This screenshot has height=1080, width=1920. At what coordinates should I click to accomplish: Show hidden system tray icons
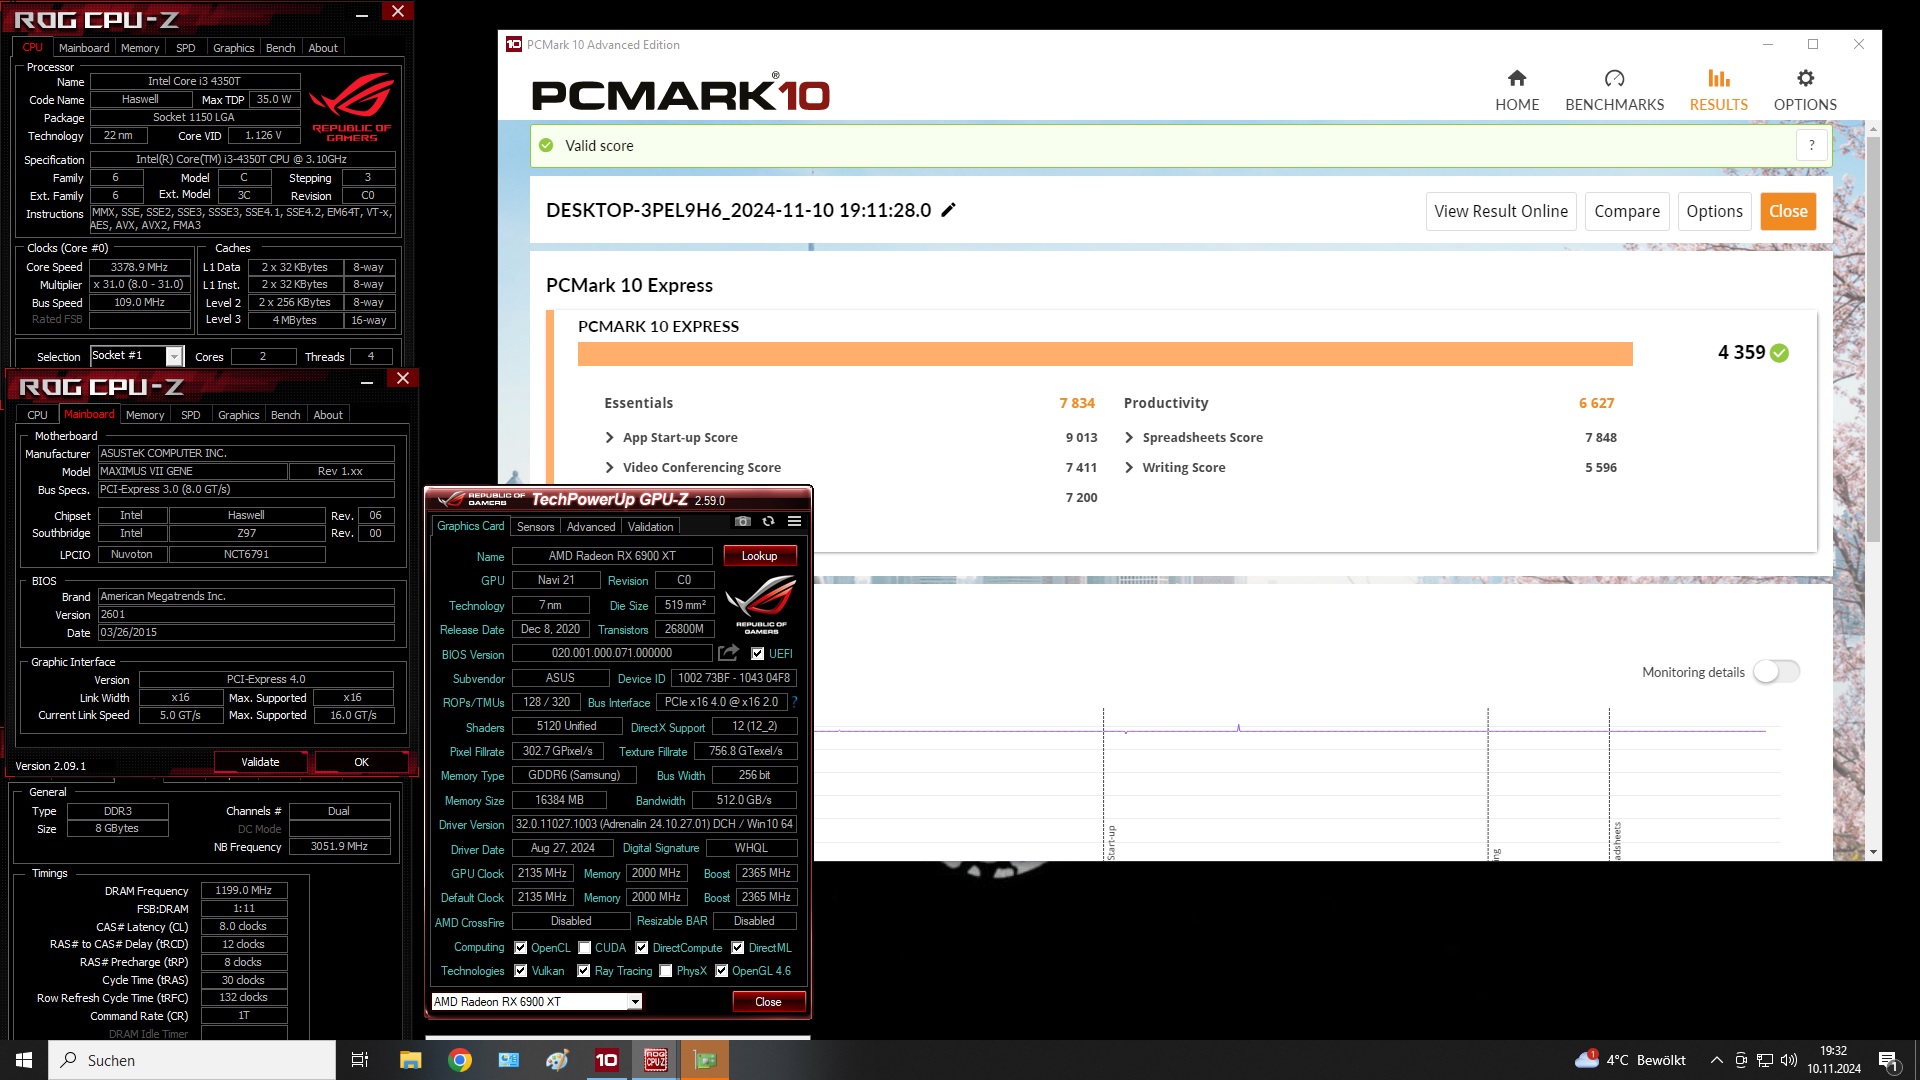pos(1717,1060)
